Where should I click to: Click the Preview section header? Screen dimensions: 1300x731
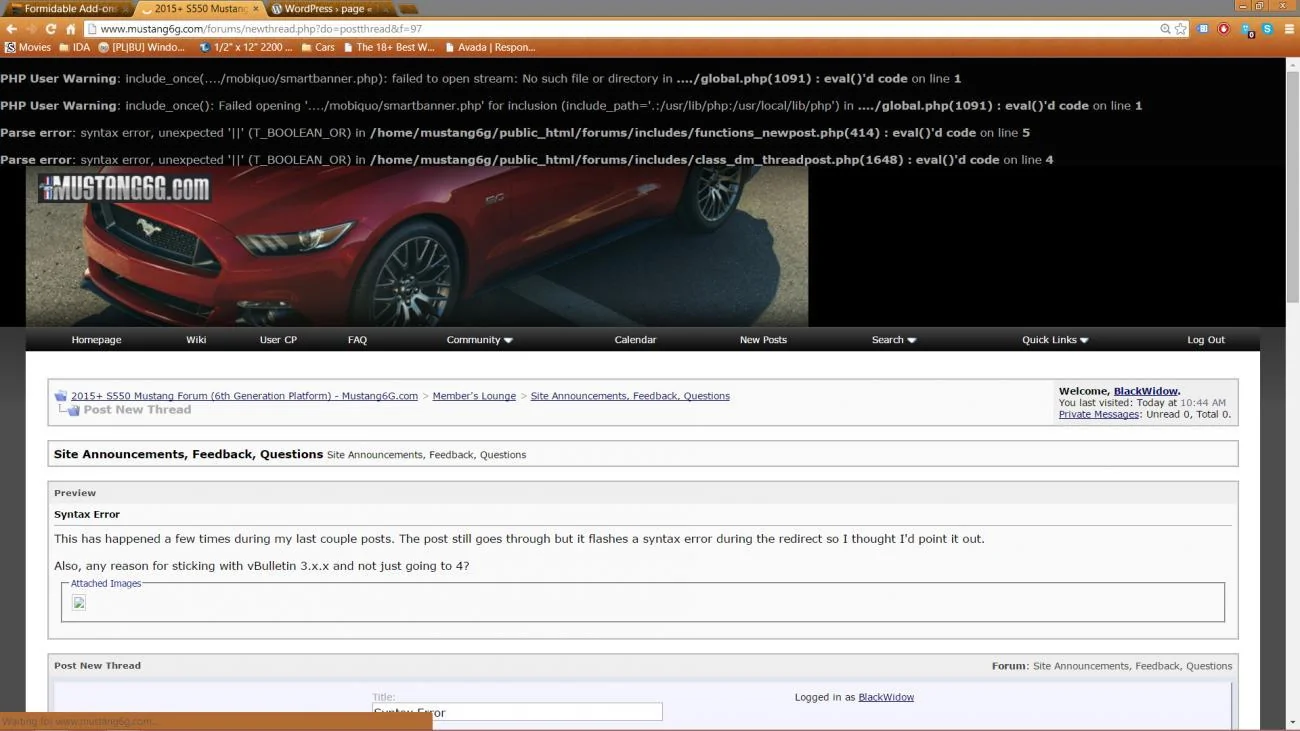pos(643,493)
